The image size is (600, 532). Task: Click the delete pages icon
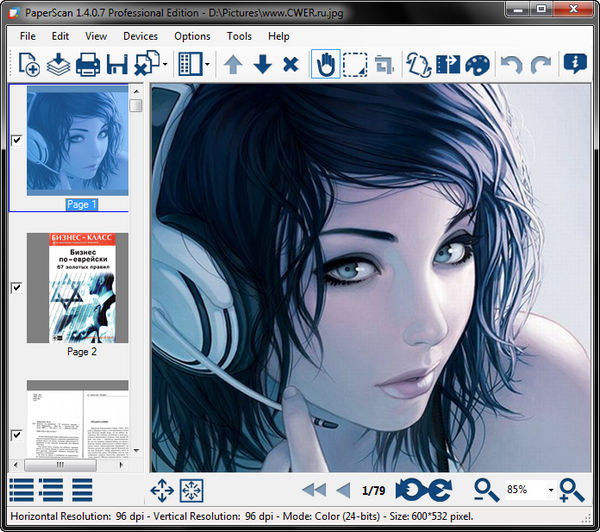[147, 64]
